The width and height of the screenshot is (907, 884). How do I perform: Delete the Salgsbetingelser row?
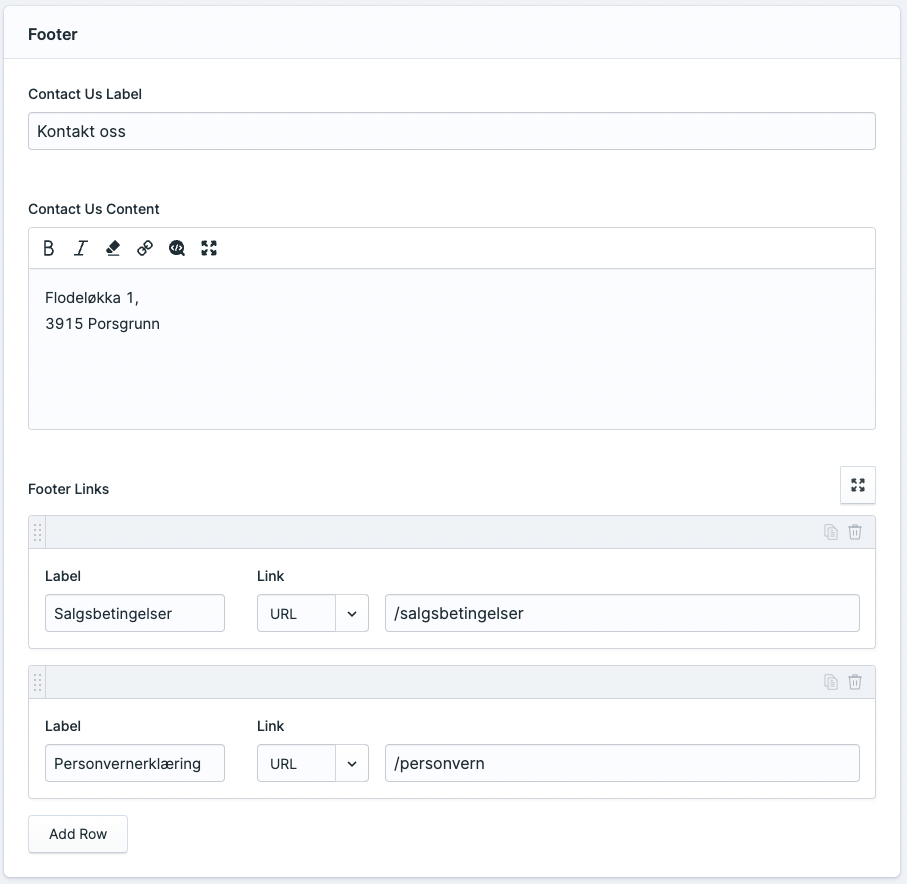click(855, 532)
